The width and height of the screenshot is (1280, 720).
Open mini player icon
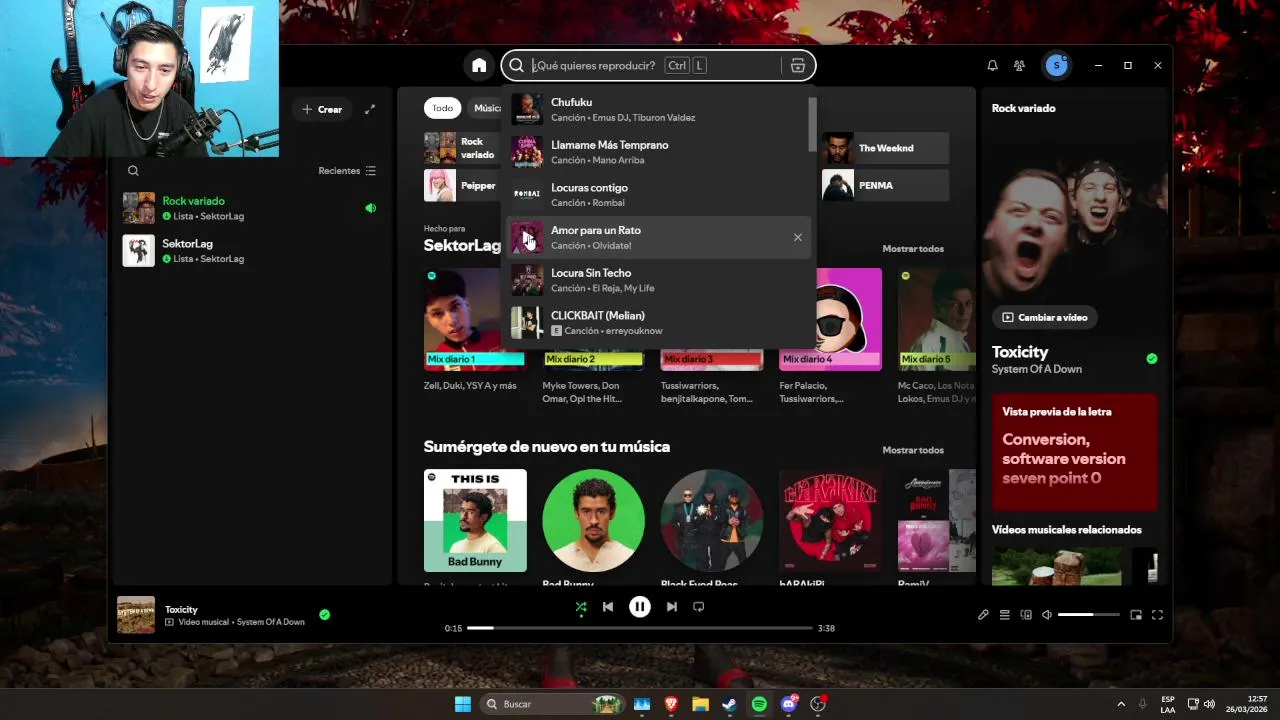[1136, 615]
